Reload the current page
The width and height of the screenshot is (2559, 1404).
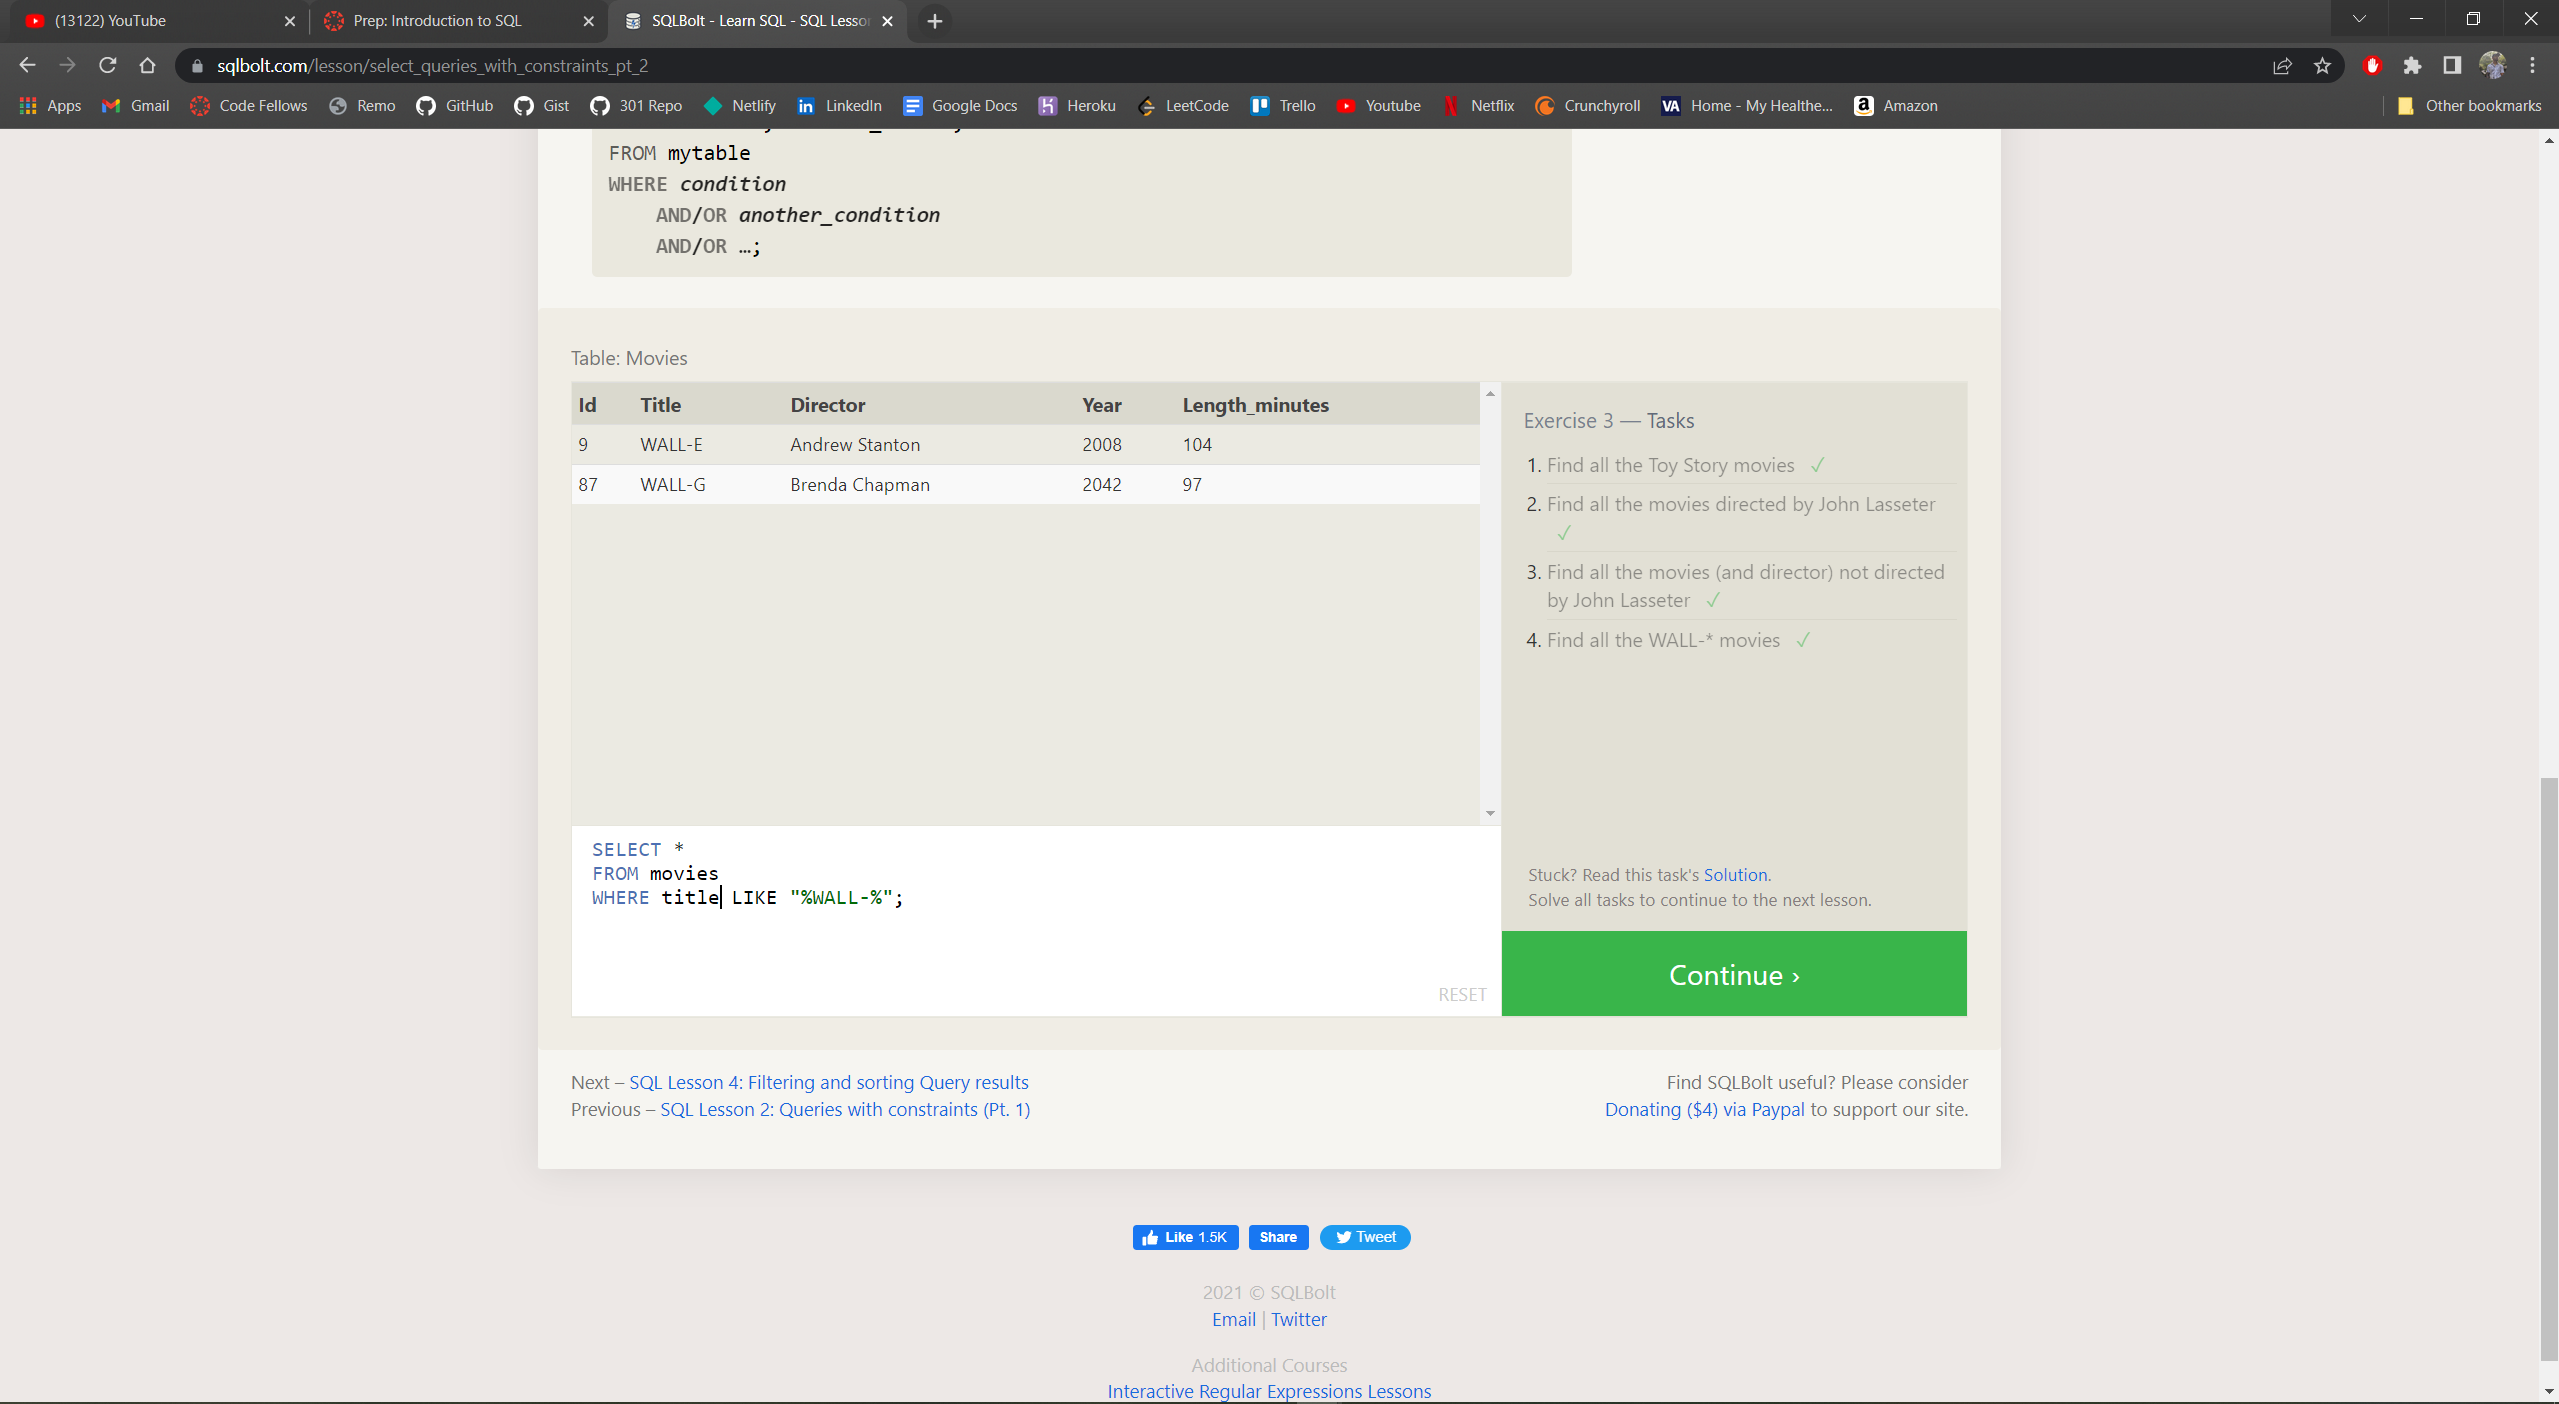107,65
